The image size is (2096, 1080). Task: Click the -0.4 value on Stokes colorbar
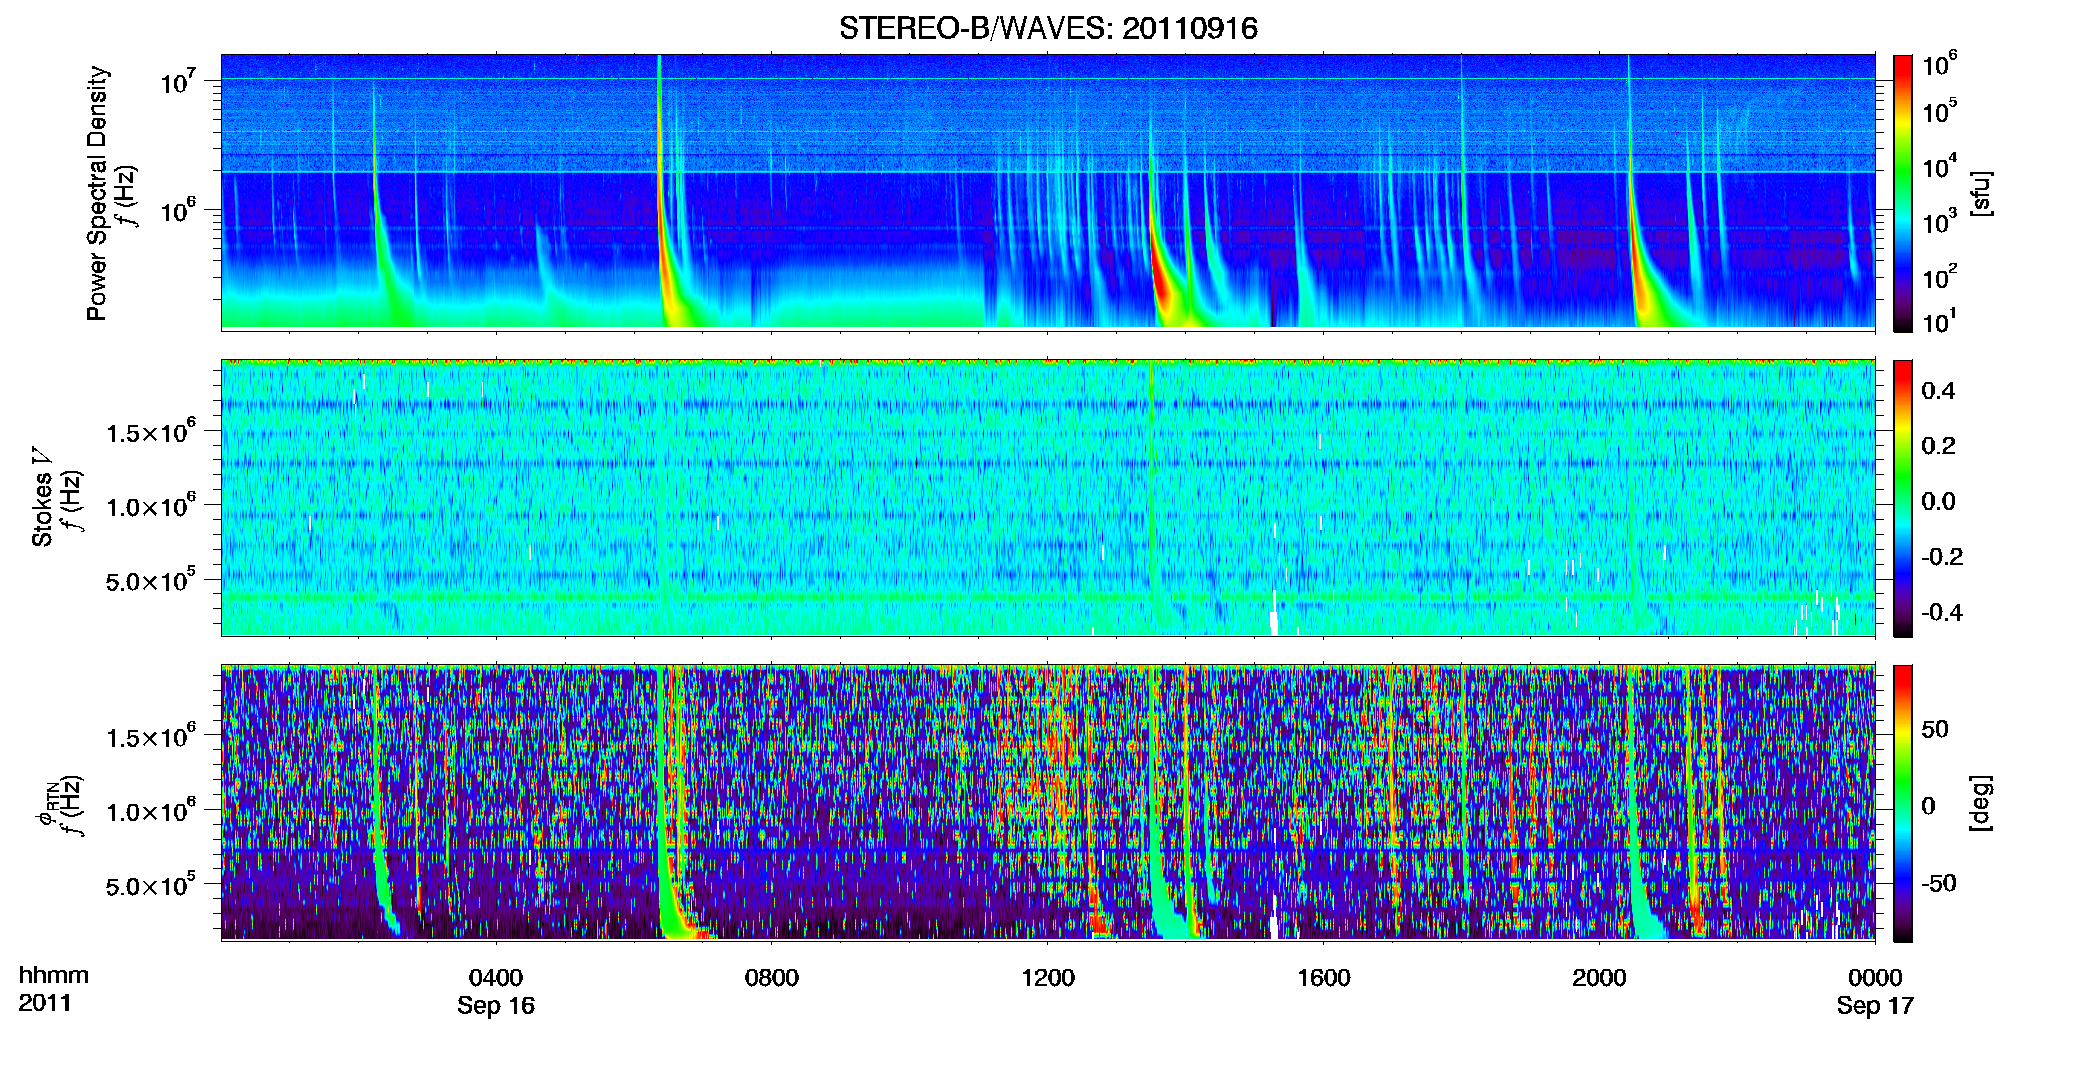point(1942,613)
